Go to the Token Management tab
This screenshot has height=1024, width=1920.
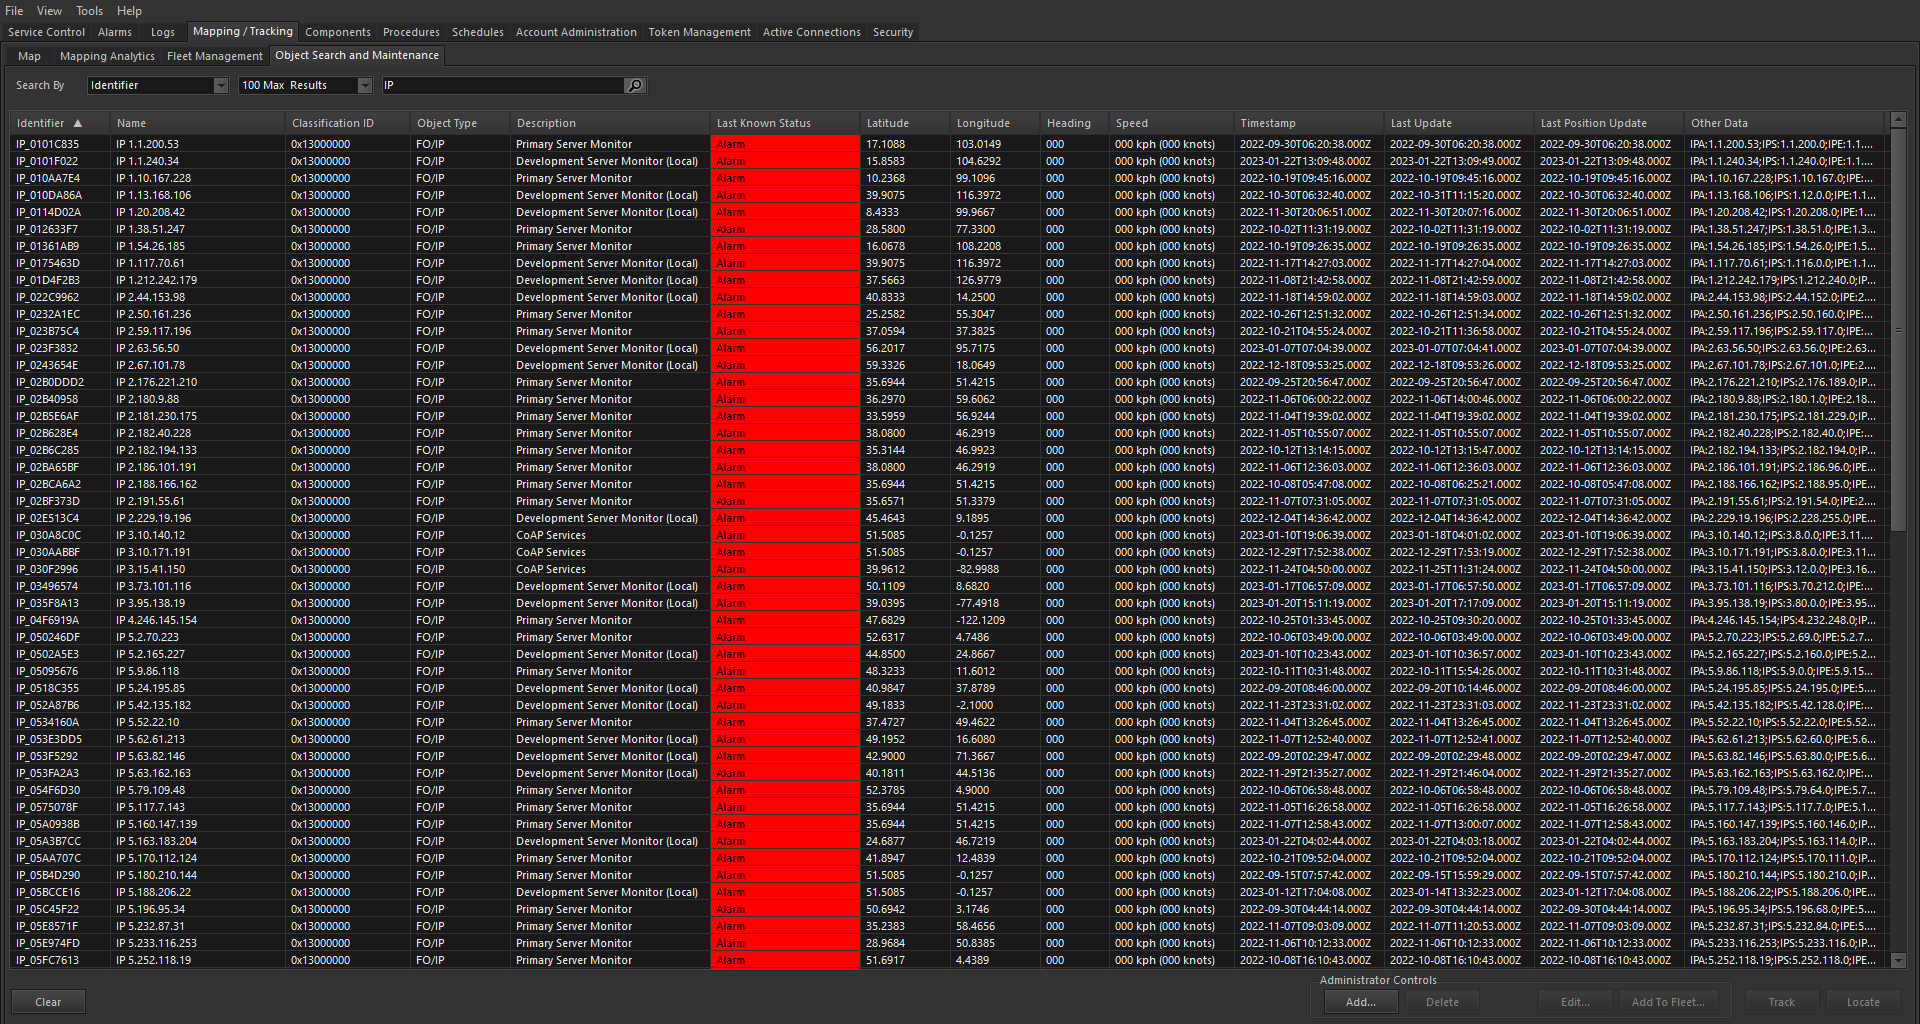tap(699, 32)
